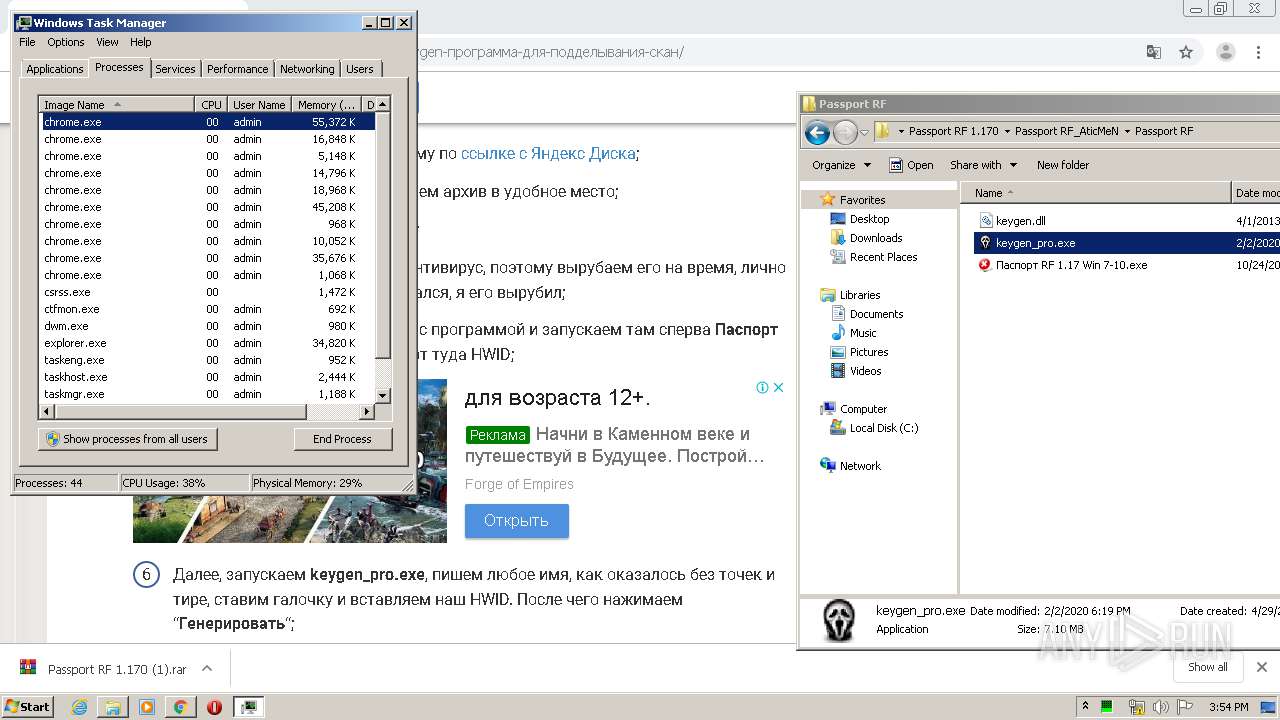
Task: Open Recent Places in Explorer sidebar
Action: coord(883,257)
